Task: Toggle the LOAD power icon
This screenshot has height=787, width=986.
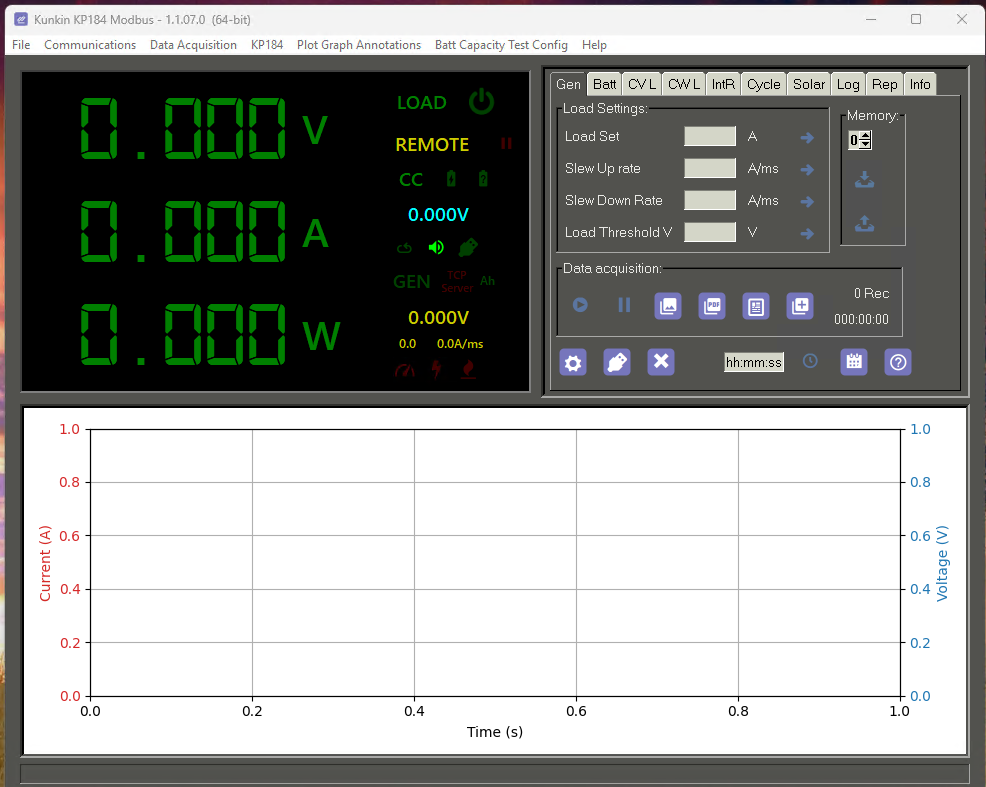Action: click(482, 102)
